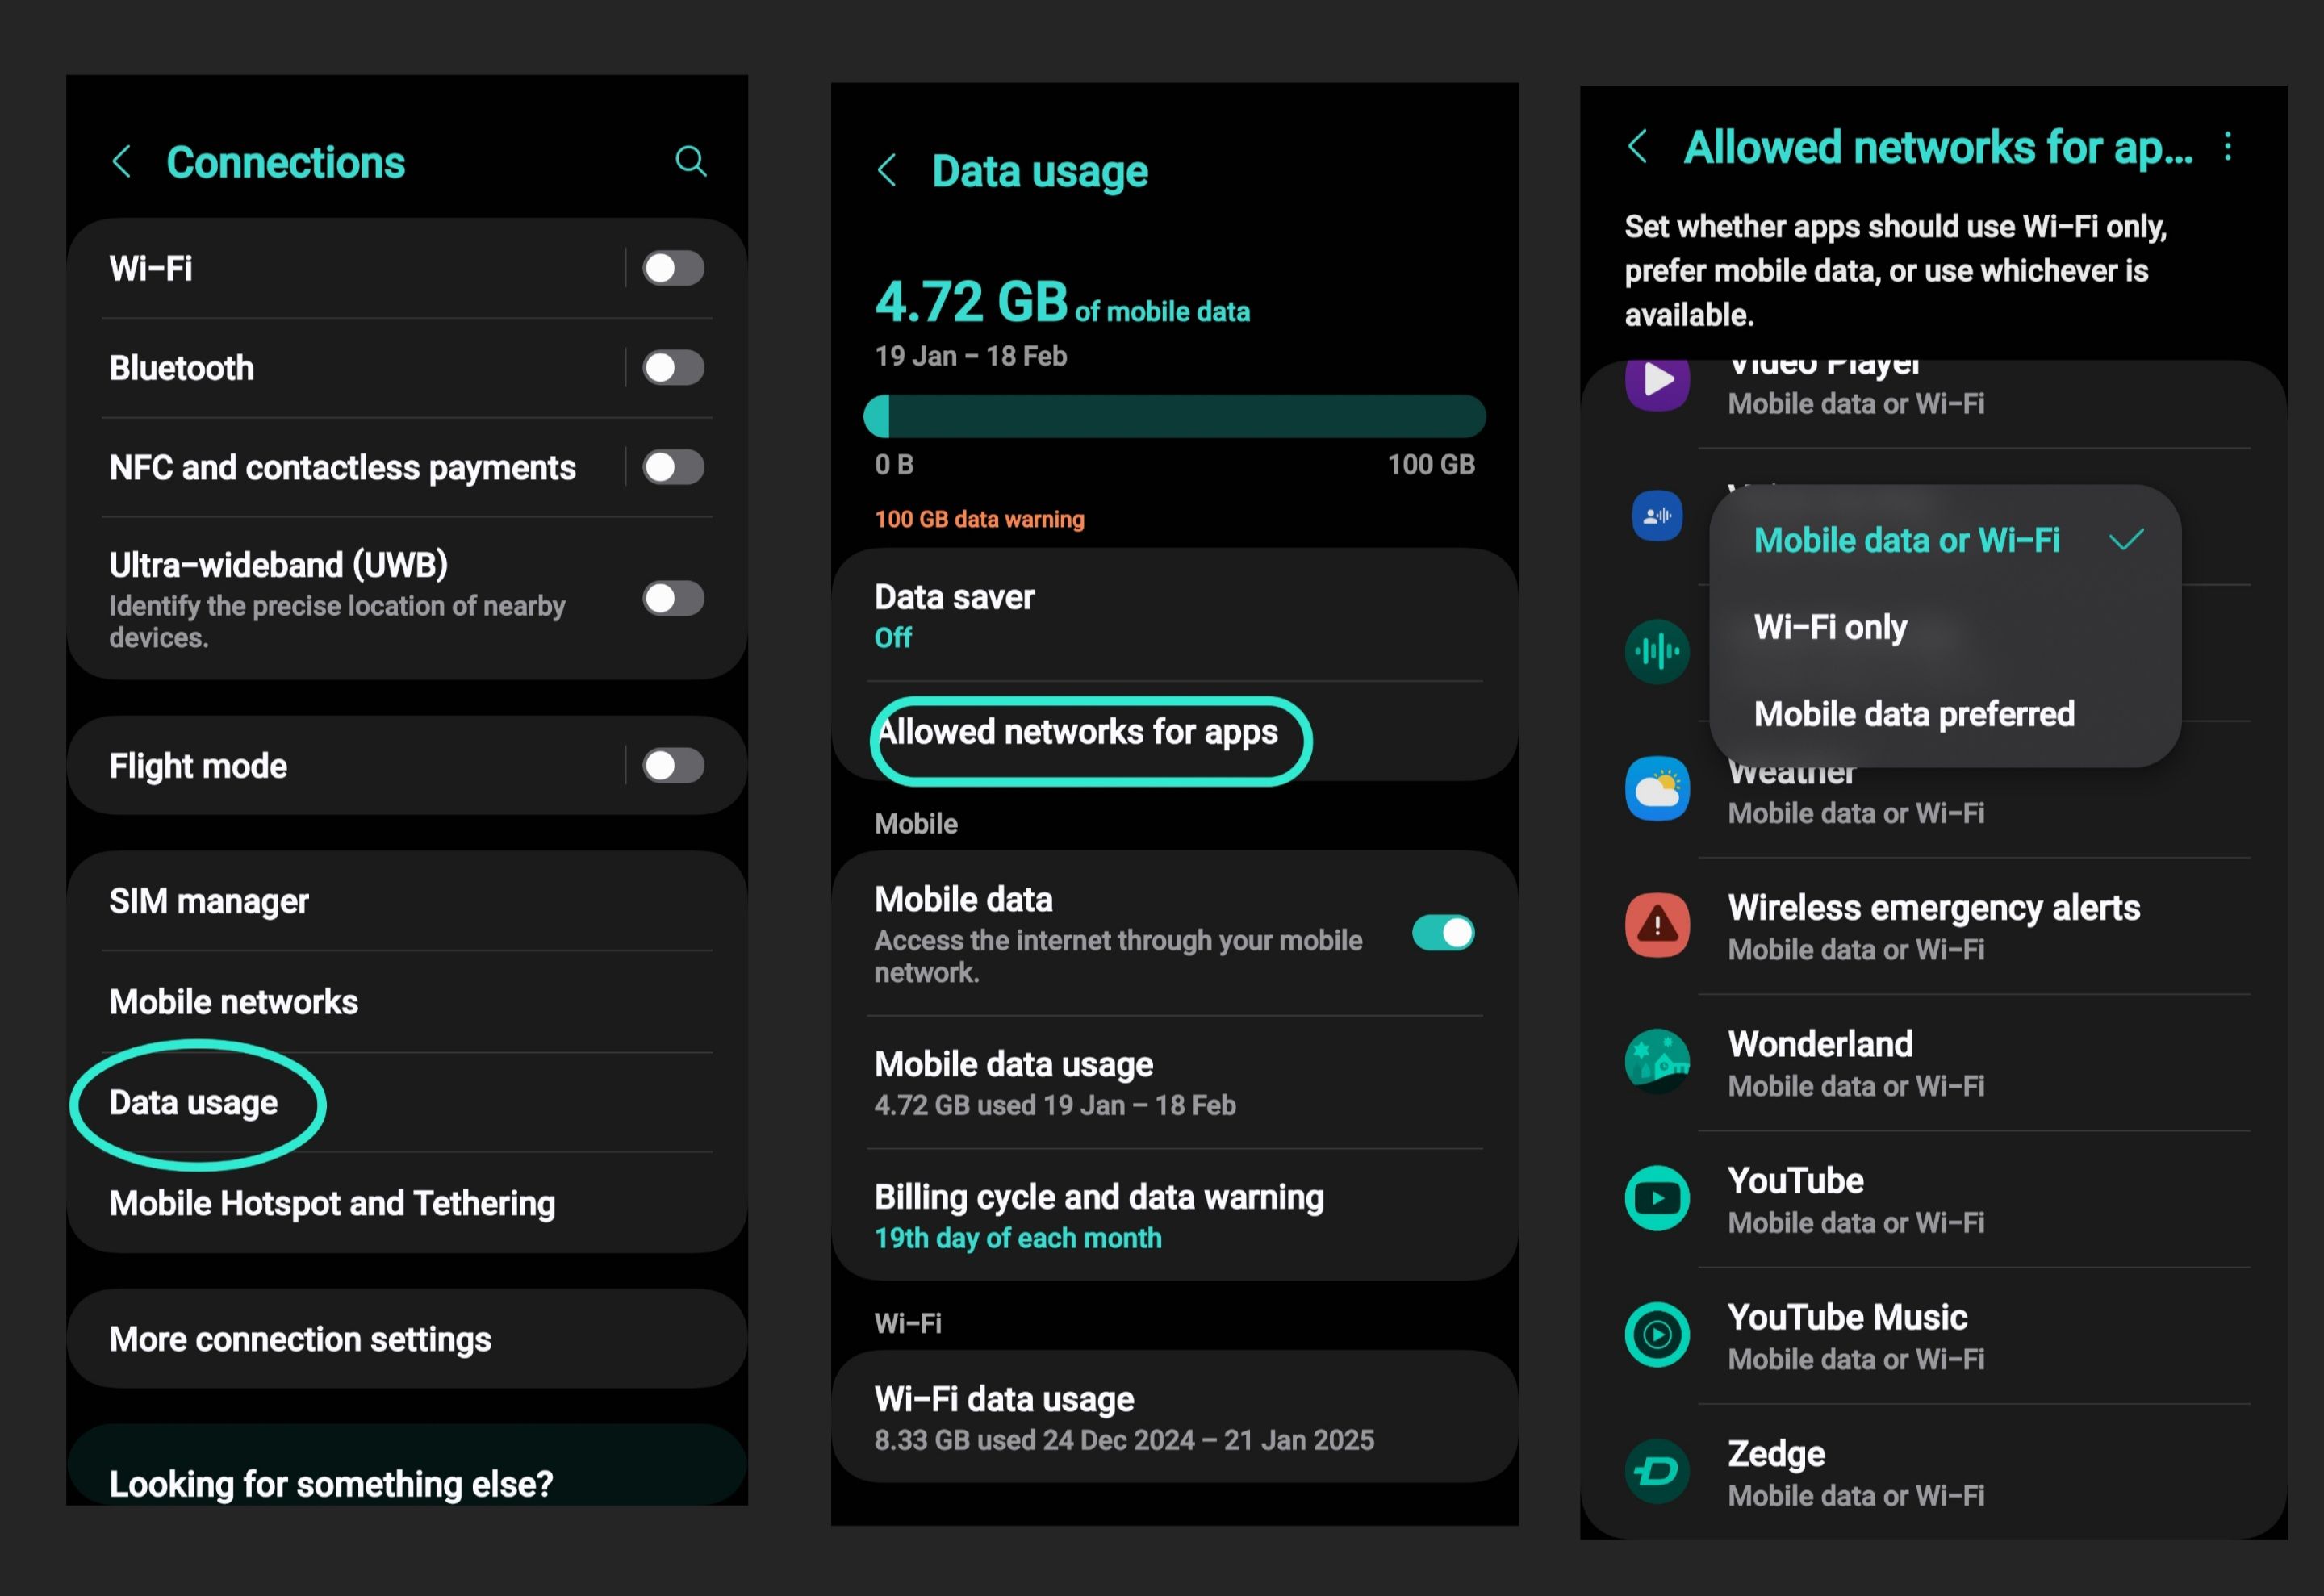
Task: Open Billing cycle and data warning
Action: [x=1098, y=1215]
